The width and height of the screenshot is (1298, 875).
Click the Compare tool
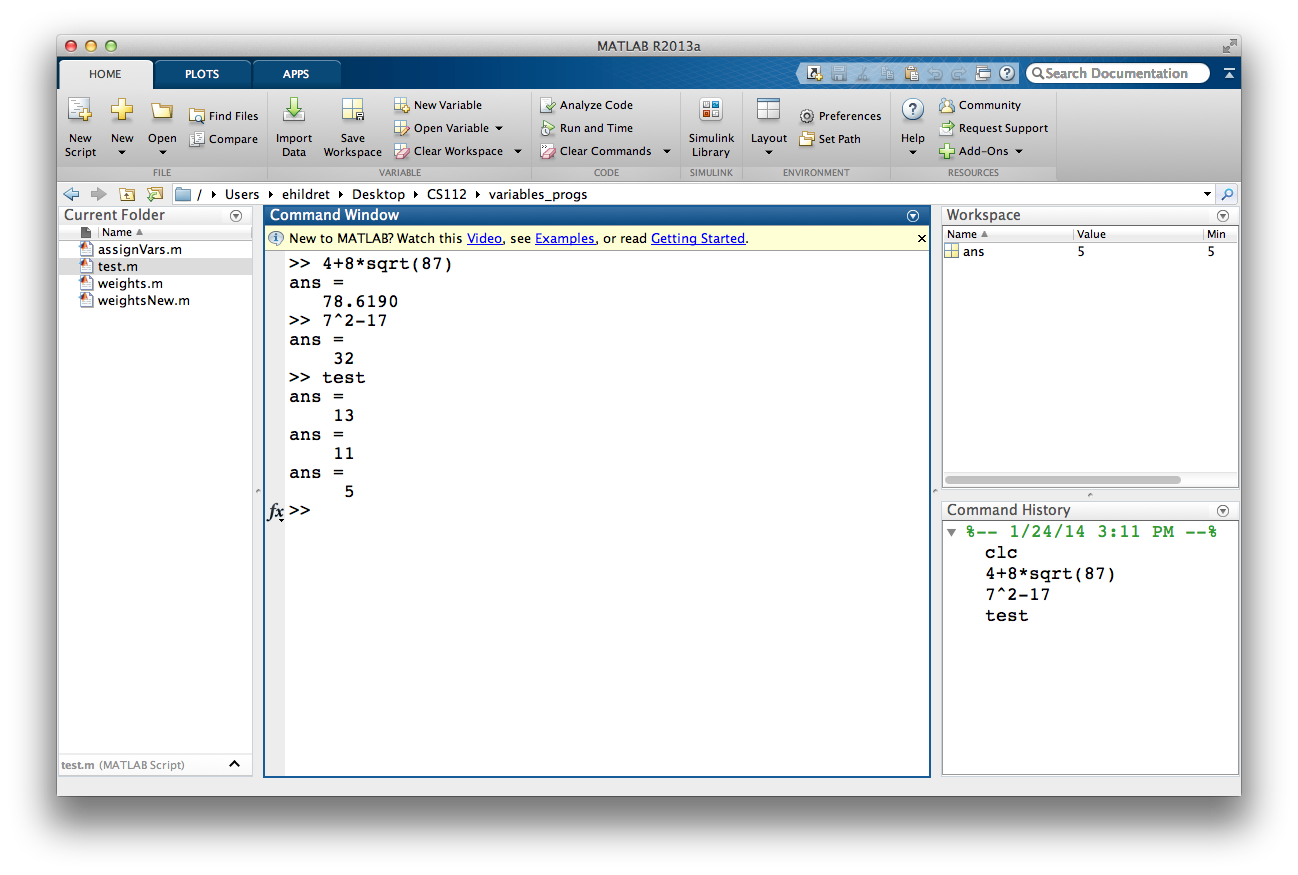click(224, 139)
